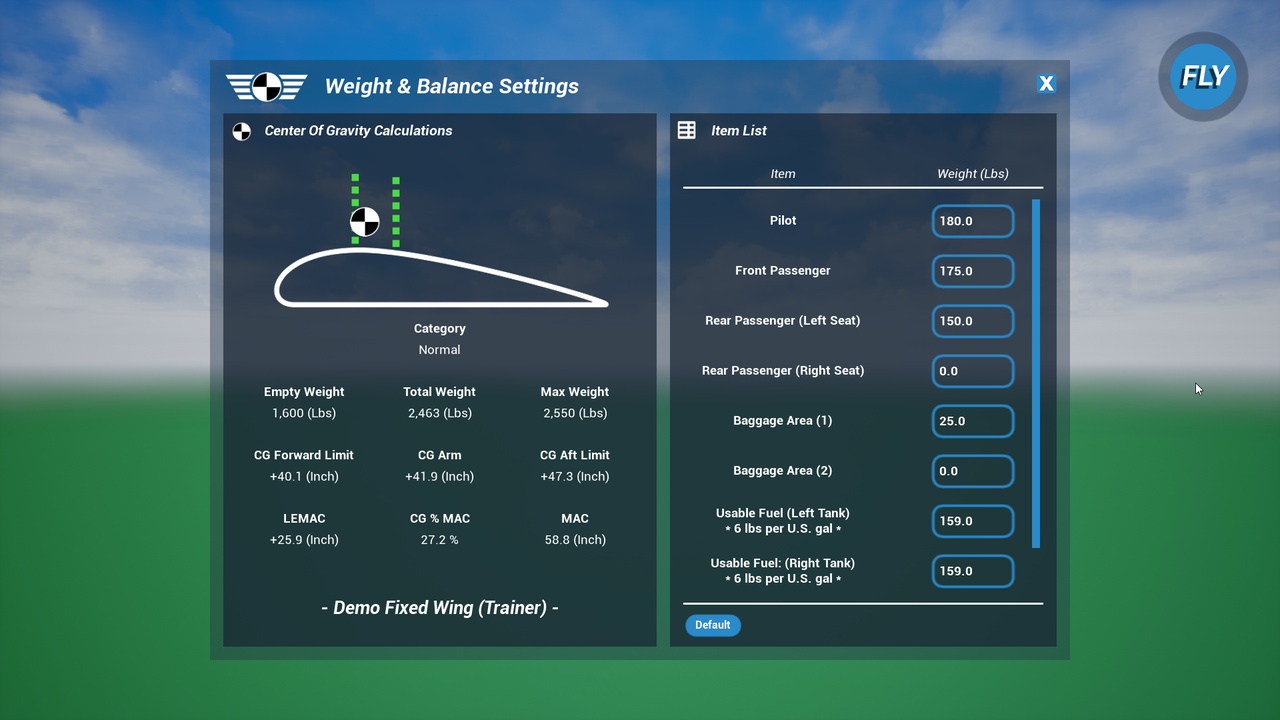Edit the Baggage Area (1) weight field

pos(973,421)
